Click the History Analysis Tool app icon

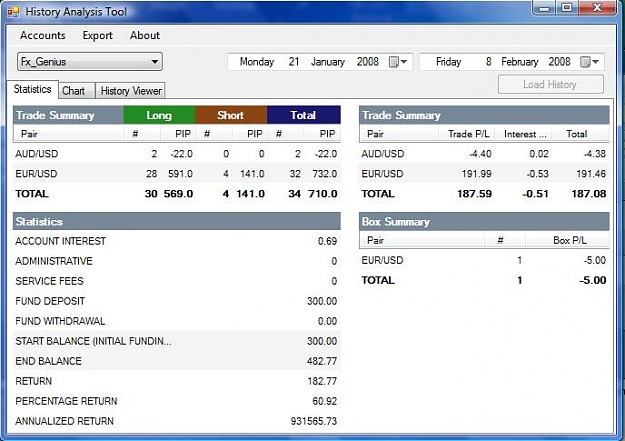(x=13, y=12)
